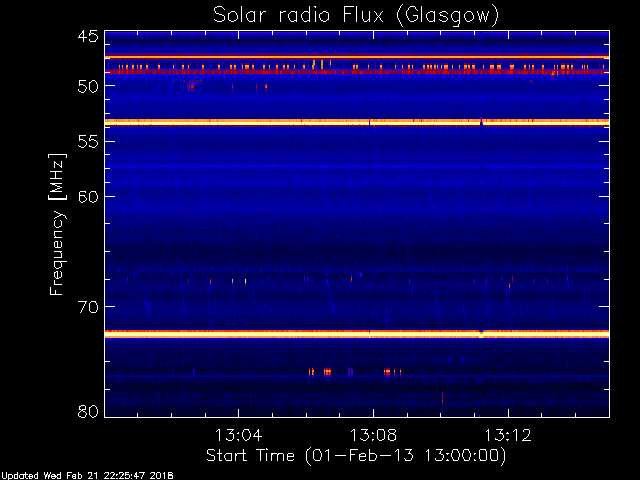Click the red spot just below 50 MHz
The height and width of the screenshot is (480, 640).
(191, 87)
